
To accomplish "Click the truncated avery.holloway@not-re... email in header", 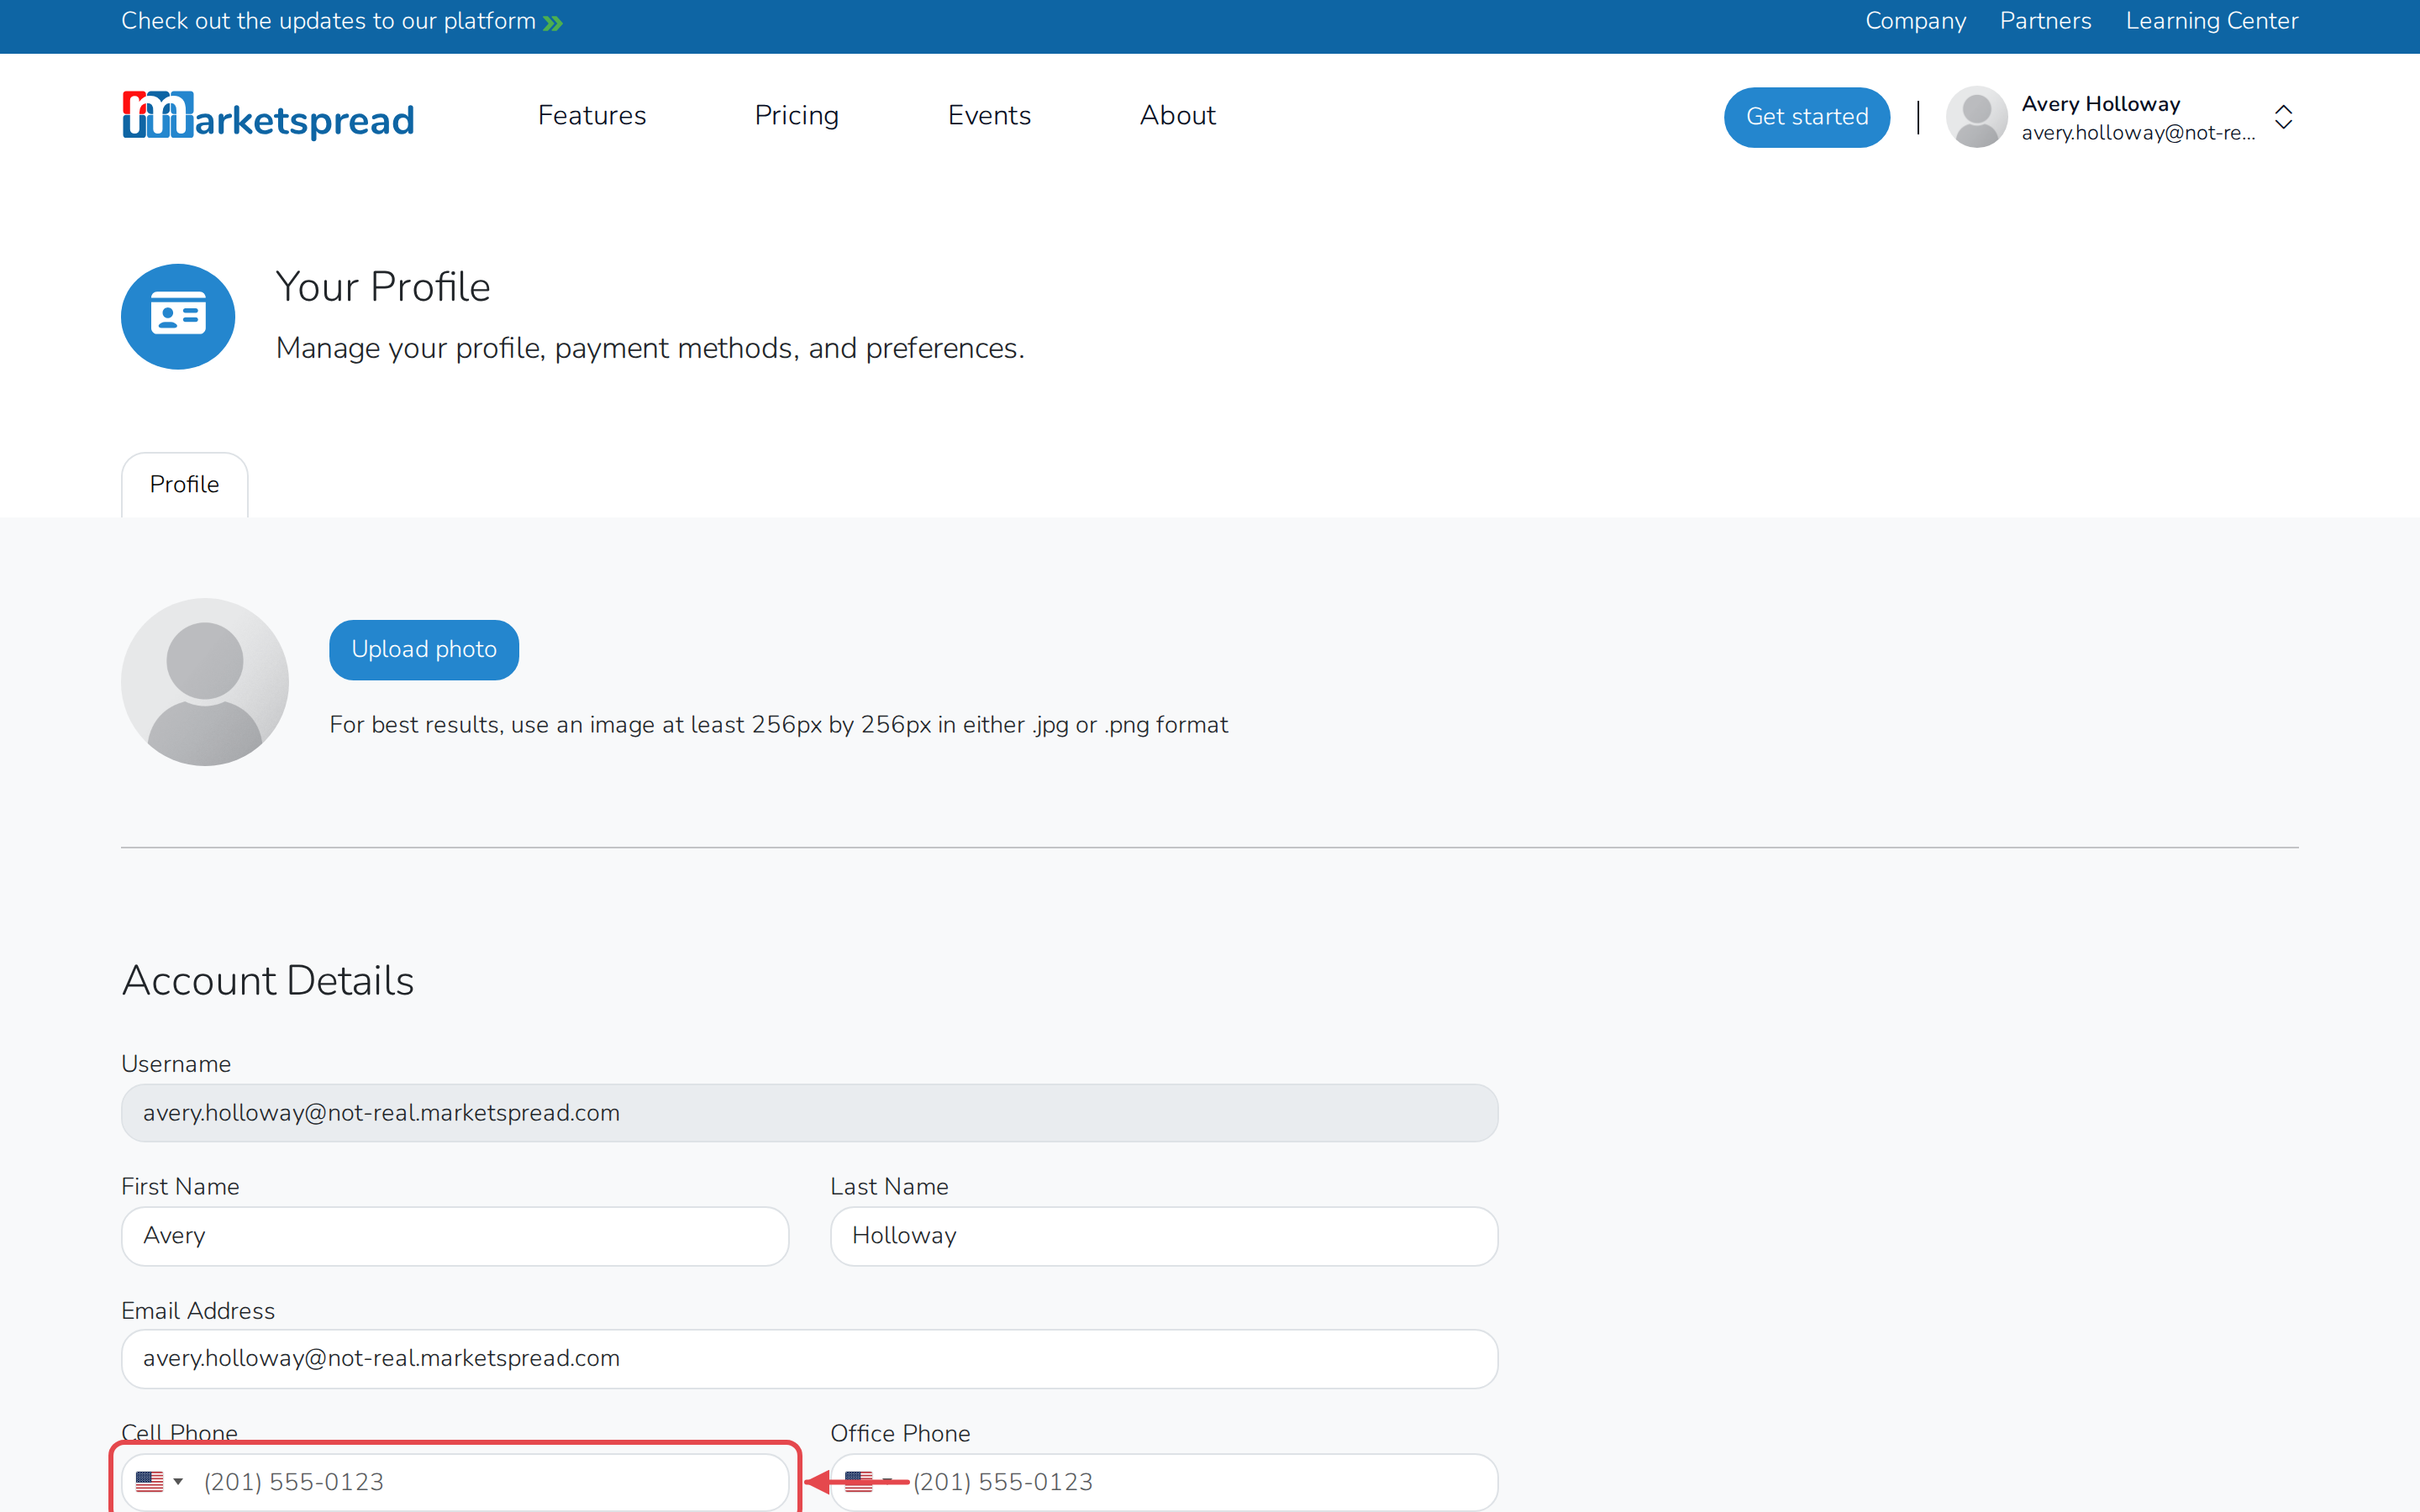I will (2138, 133).
